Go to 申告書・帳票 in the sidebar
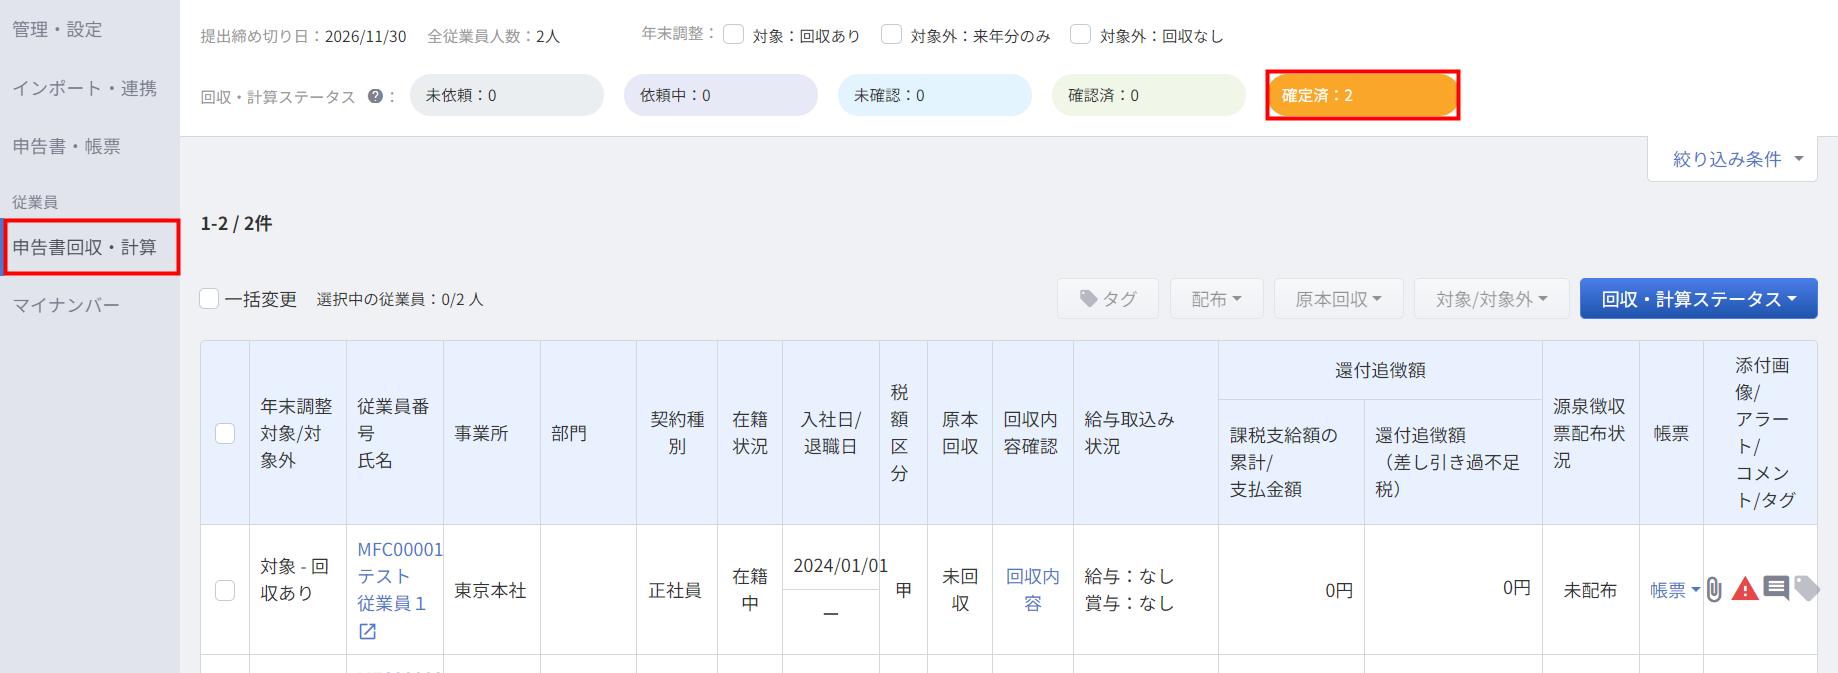Screen dimensions: 1838x673 click(66, 146)
